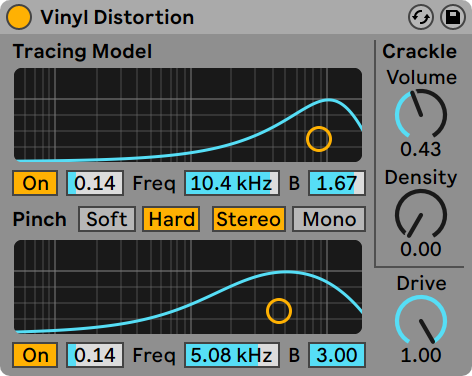Select Soft pinch mode

coord(107,219)
